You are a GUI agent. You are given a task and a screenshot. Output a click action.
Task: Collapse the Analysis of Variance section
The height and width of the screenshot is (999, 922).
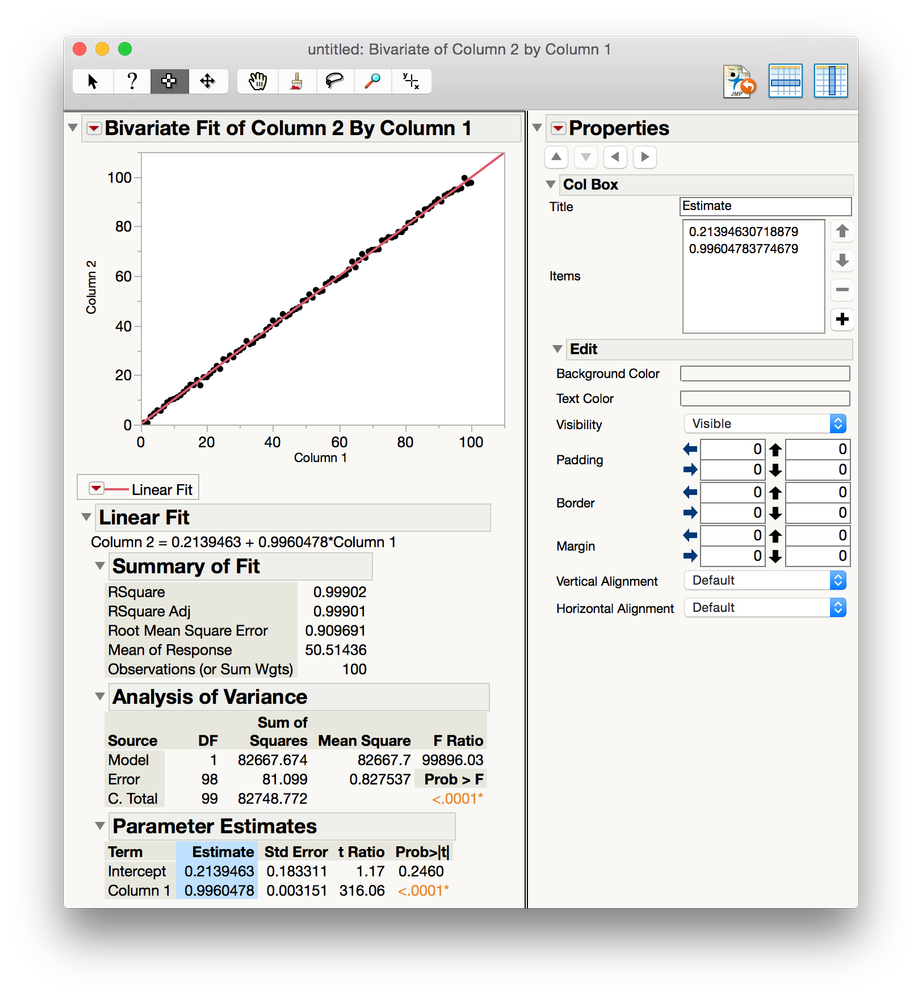click(100, 696)
